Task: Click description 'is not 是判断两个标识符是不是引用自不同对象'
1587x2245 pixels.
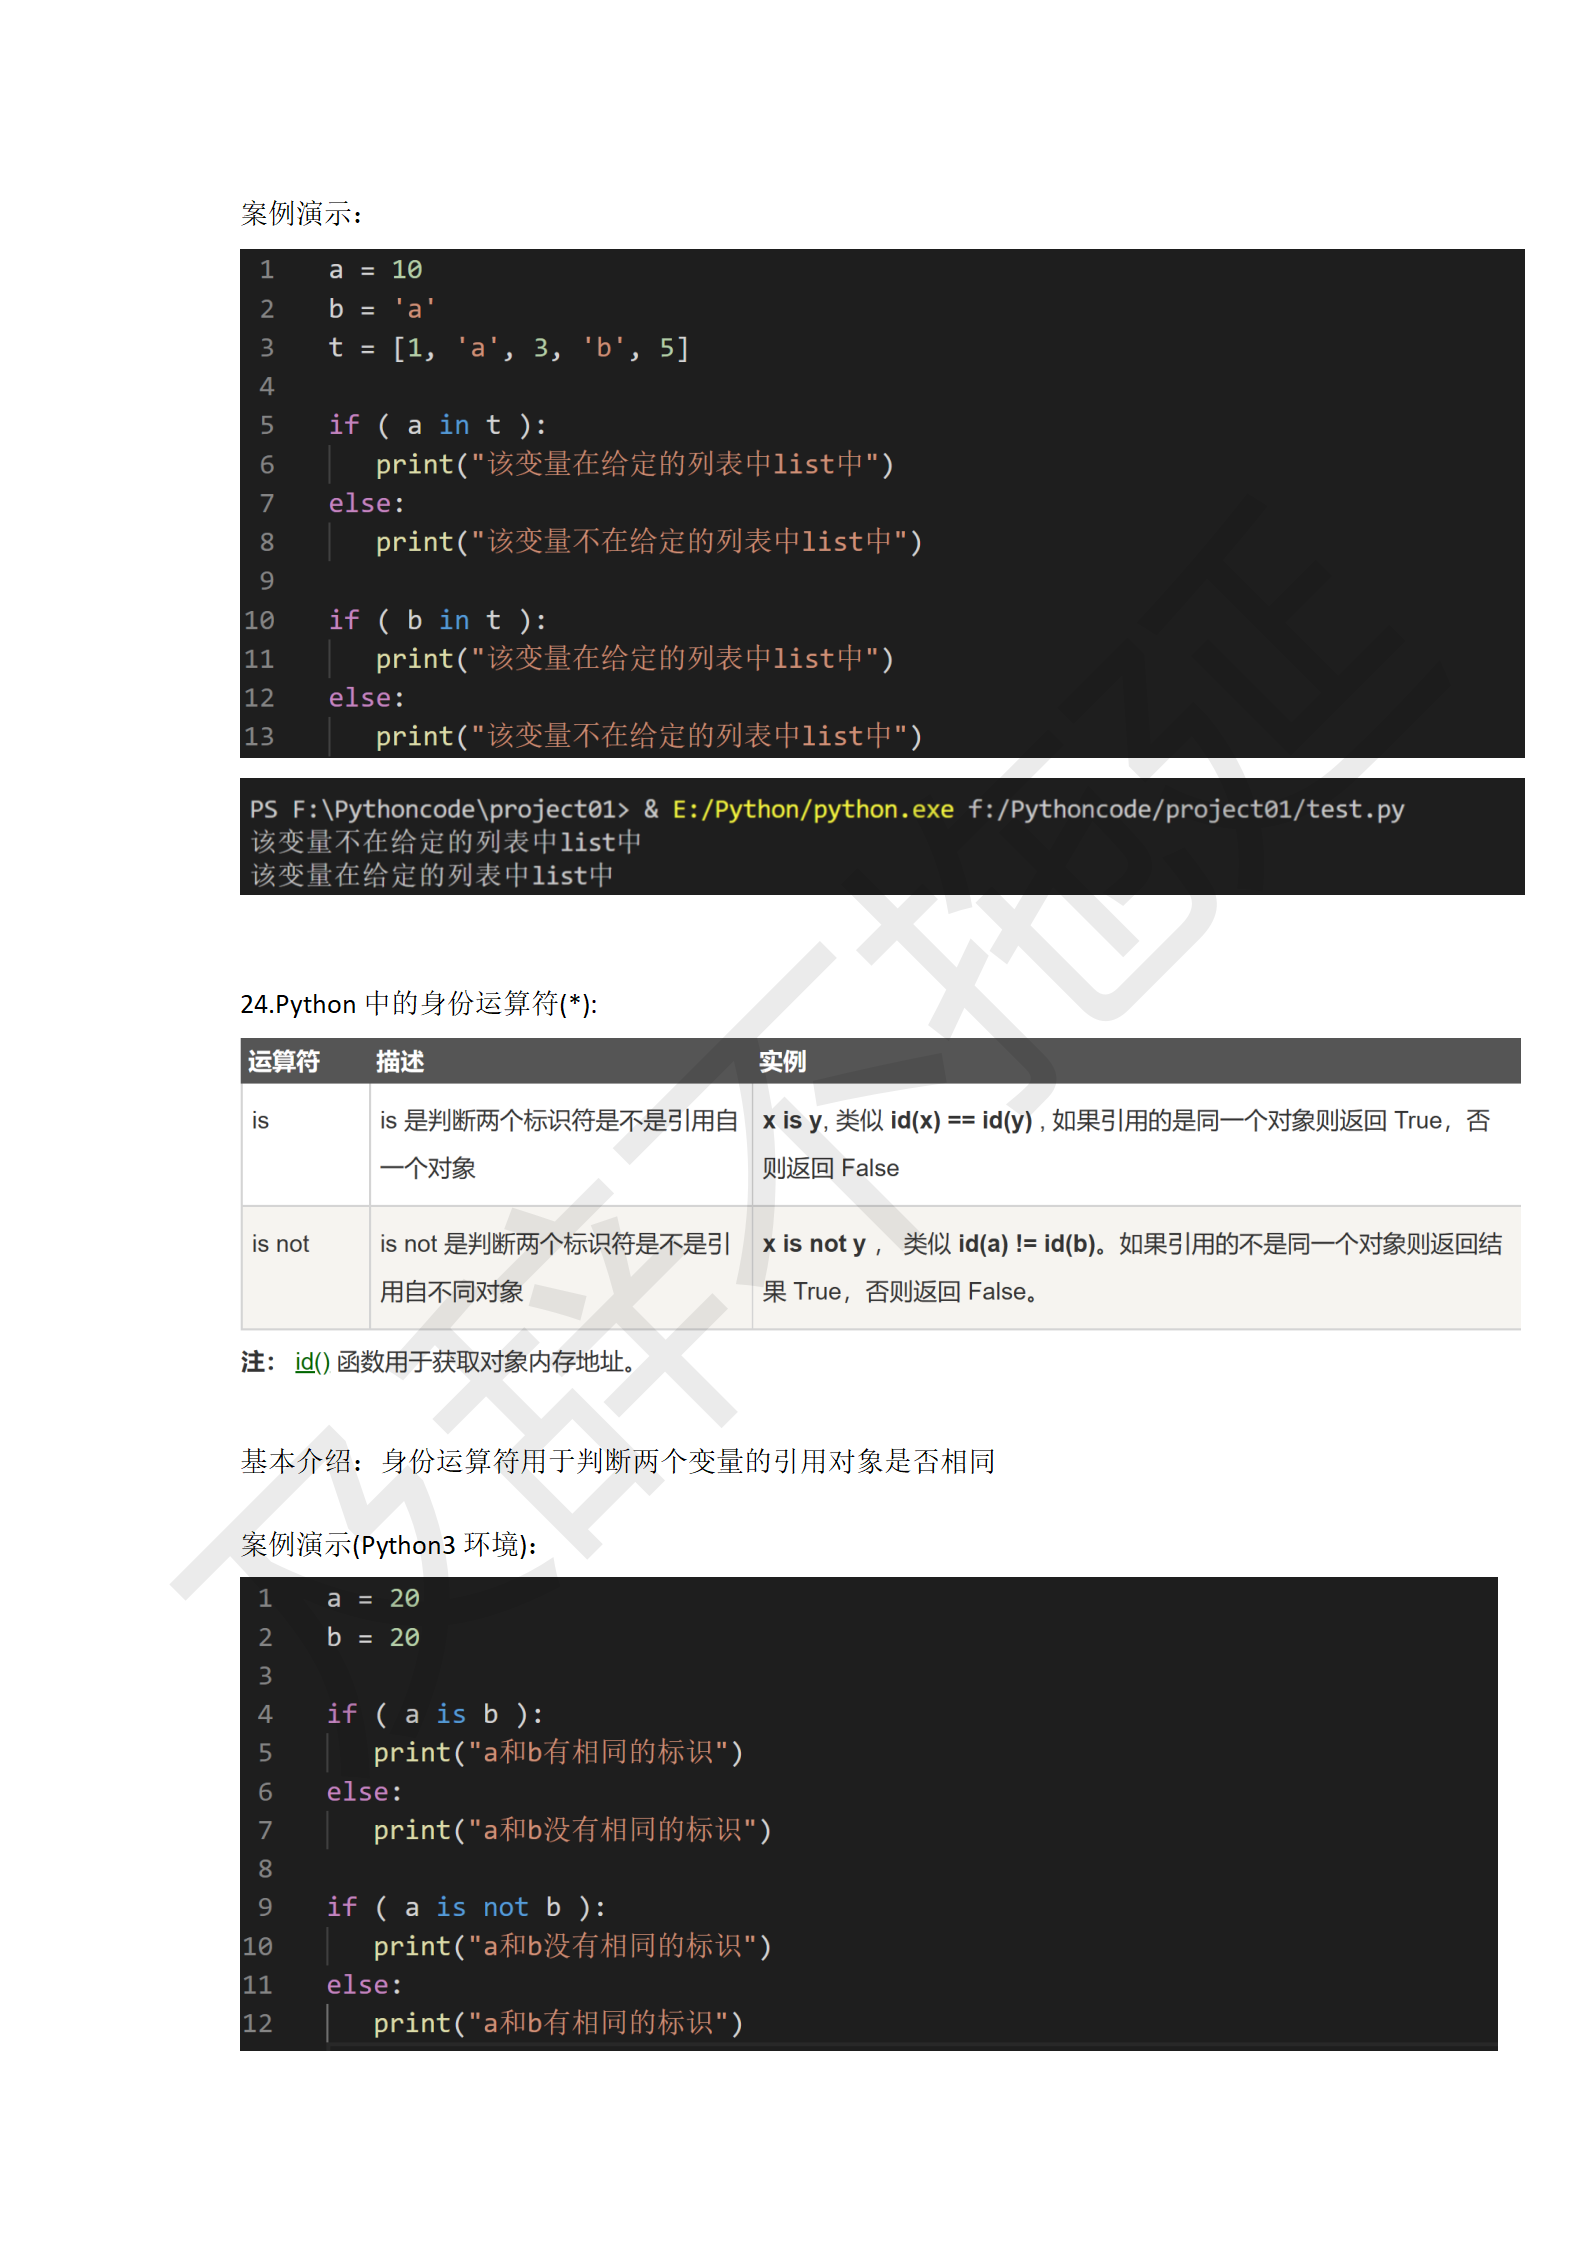Action: click(555, 1267)
